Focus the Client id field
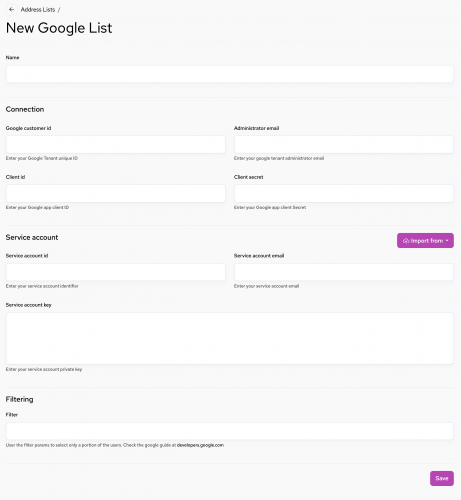 click(116, 193)
